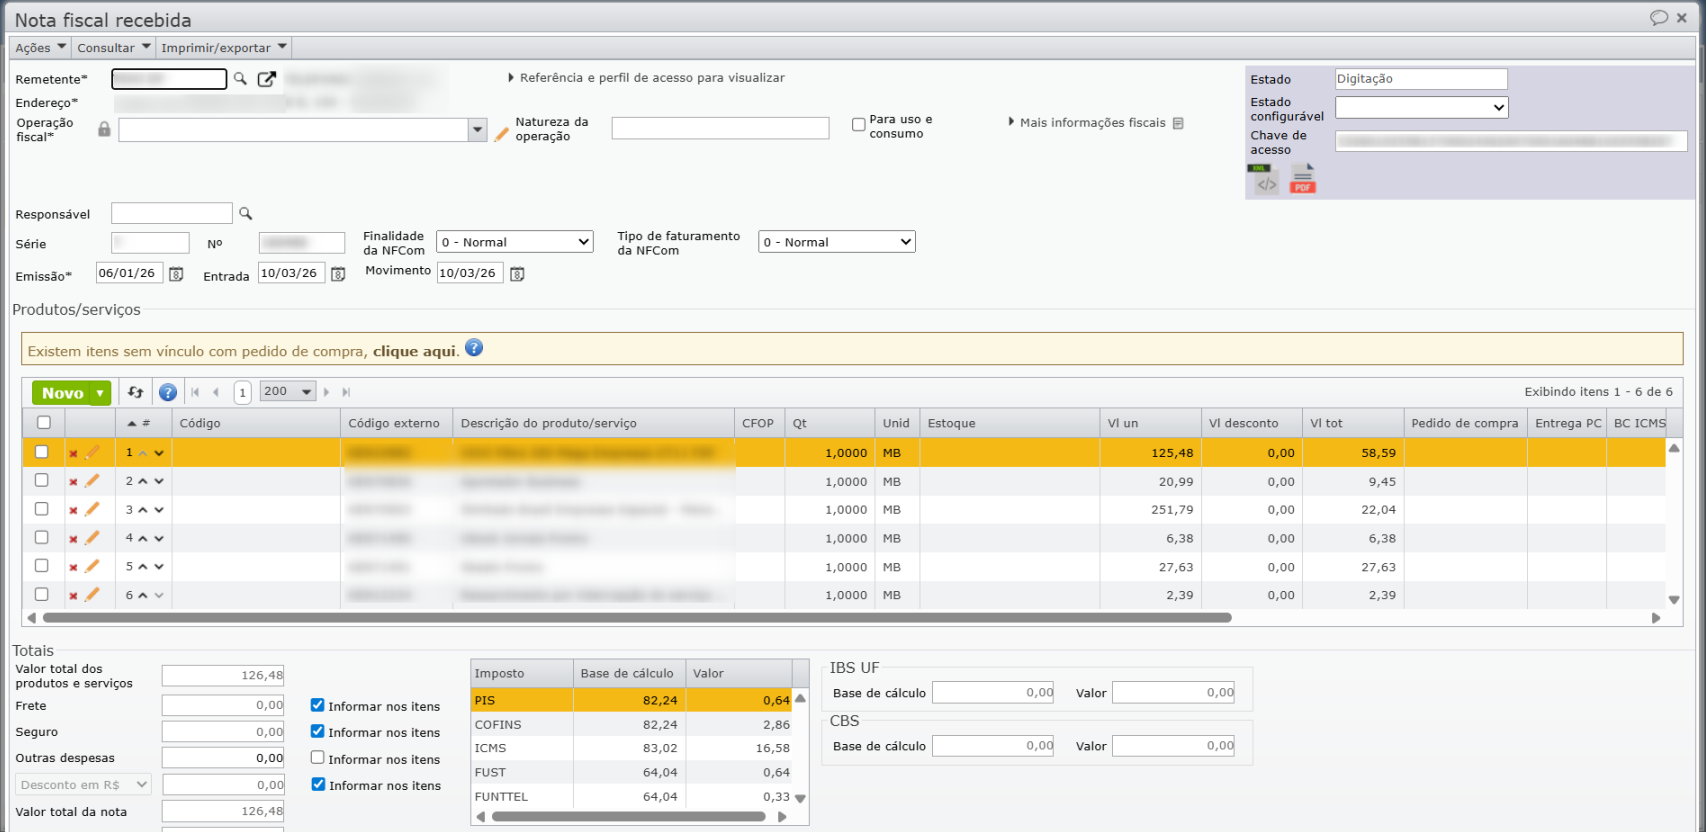The width and height of the screenshot is (1706, 832).
Task: Open Remetente record via external link icon
Action: tap(266, 79)
